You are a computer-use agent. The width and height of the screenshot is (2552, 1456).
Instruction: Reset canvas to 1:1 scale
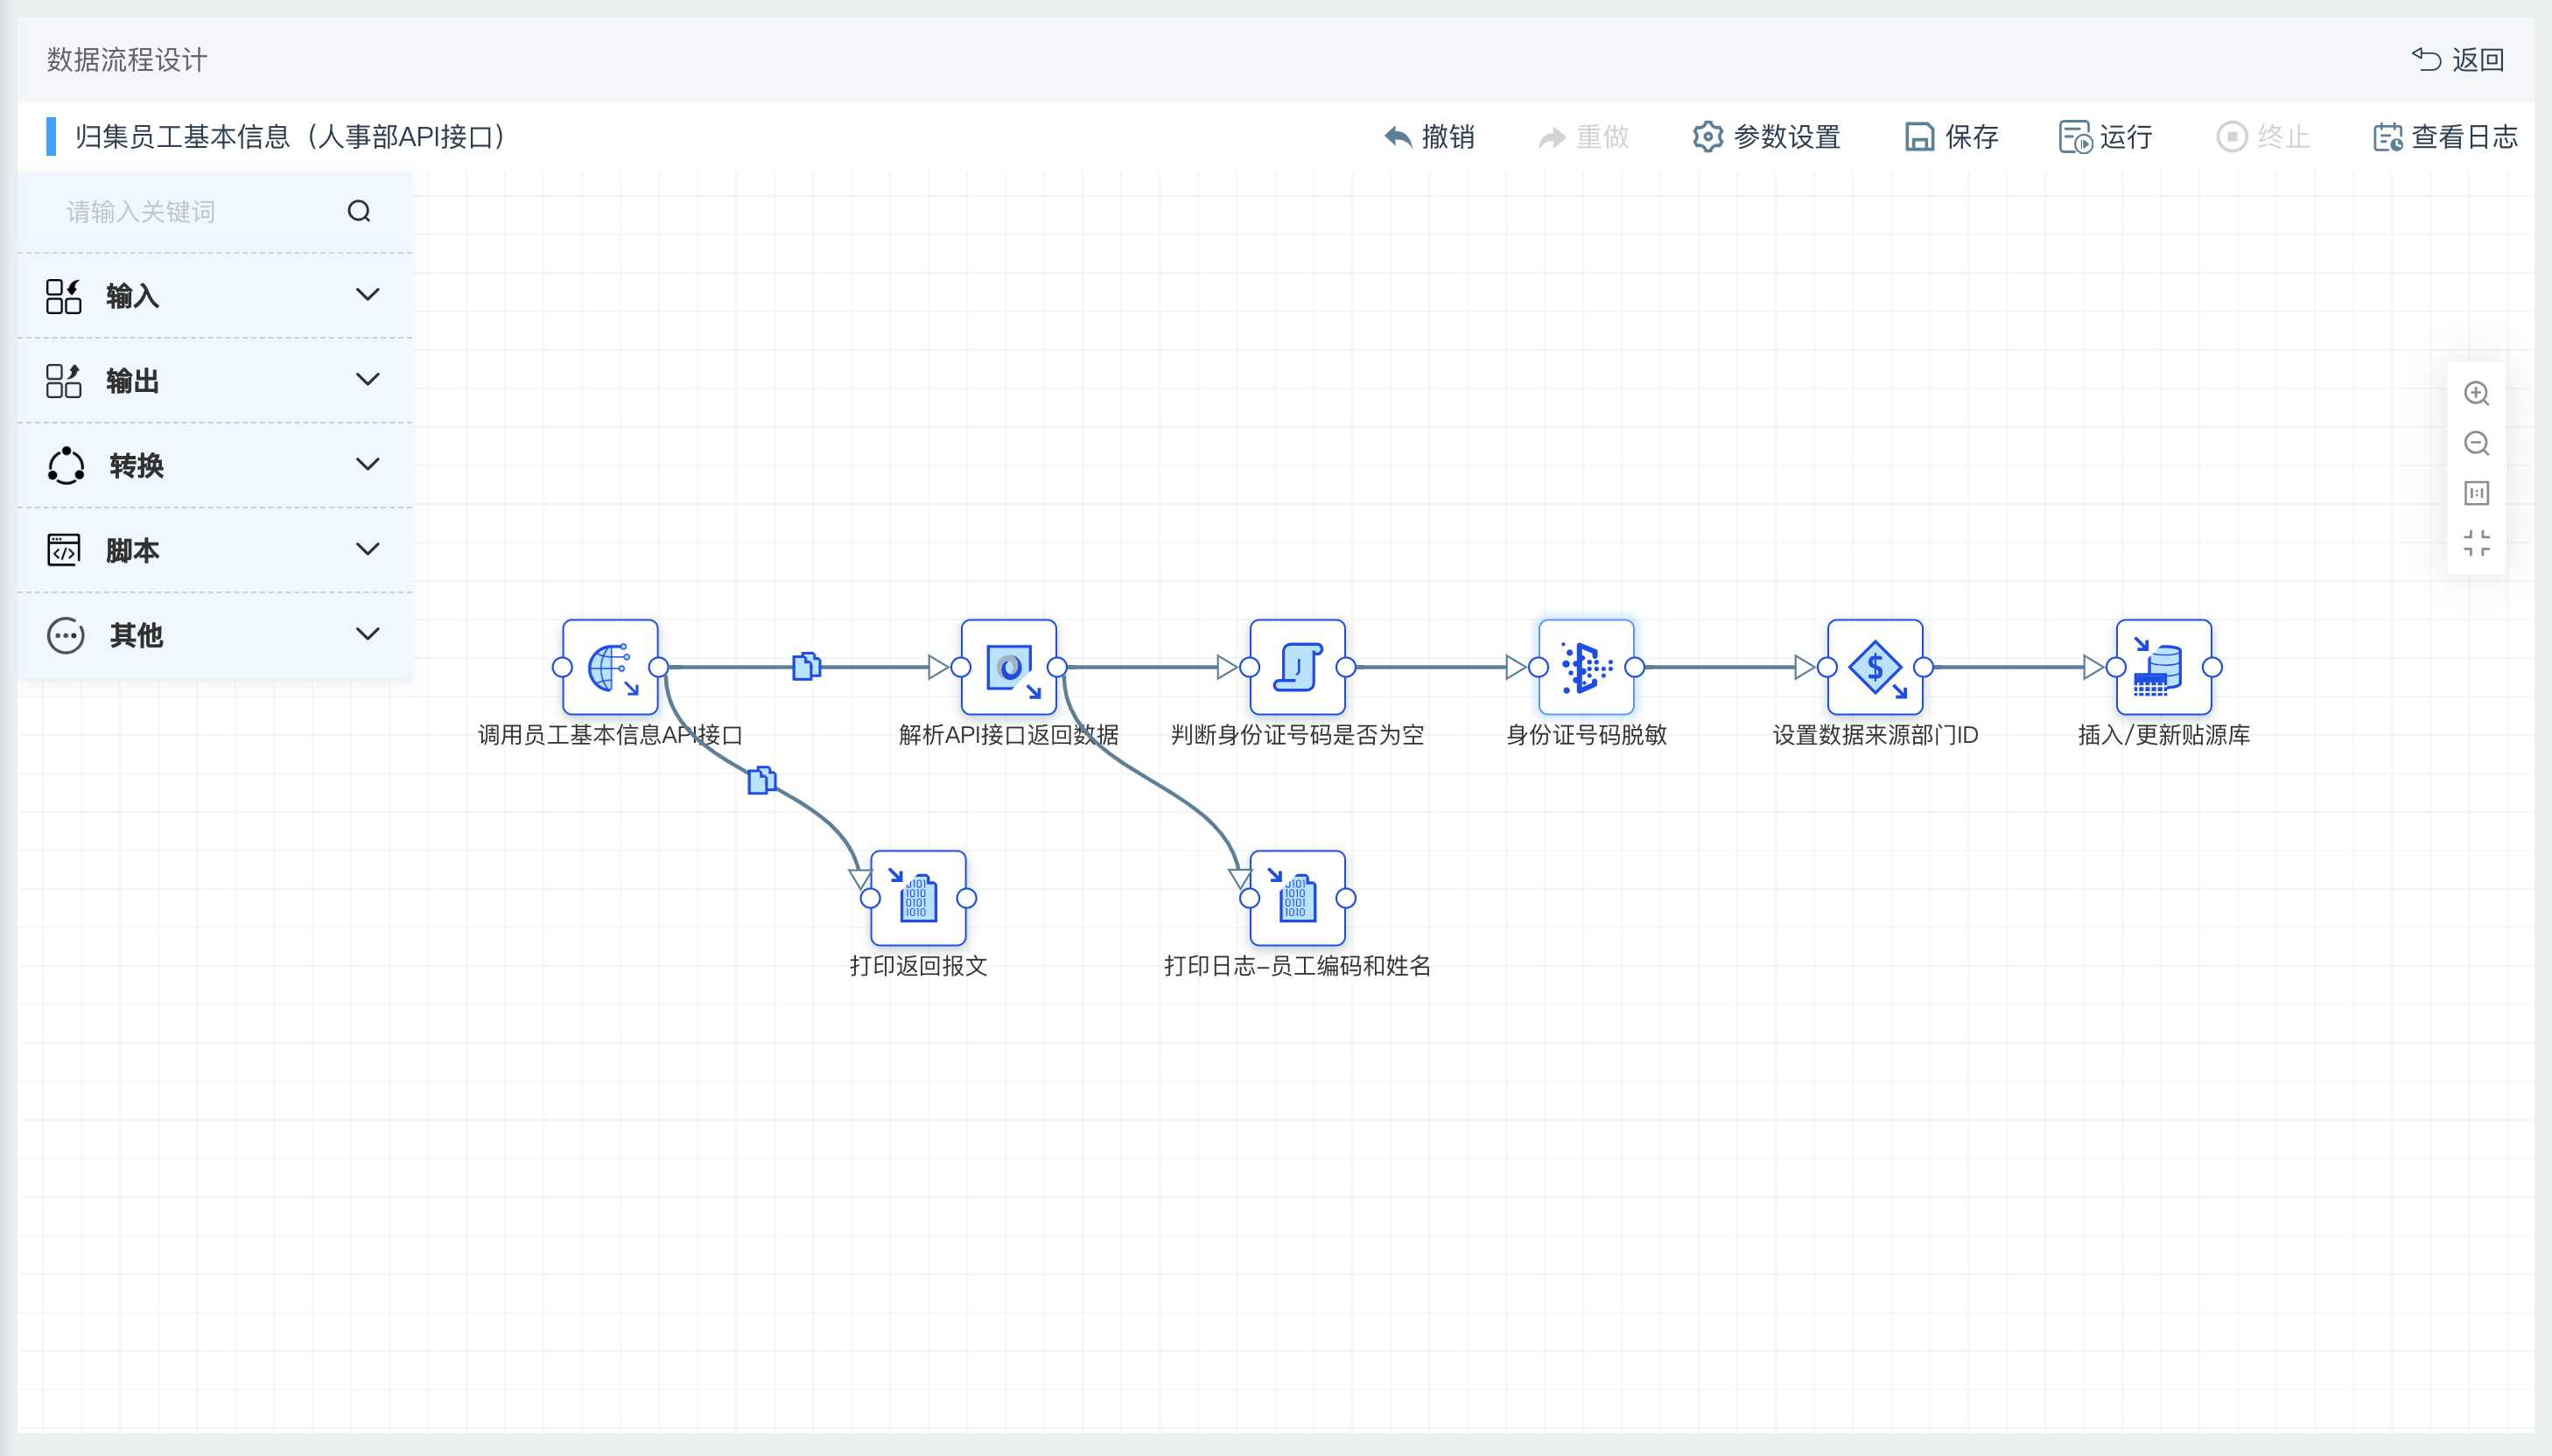click(x=2476, y=493)
